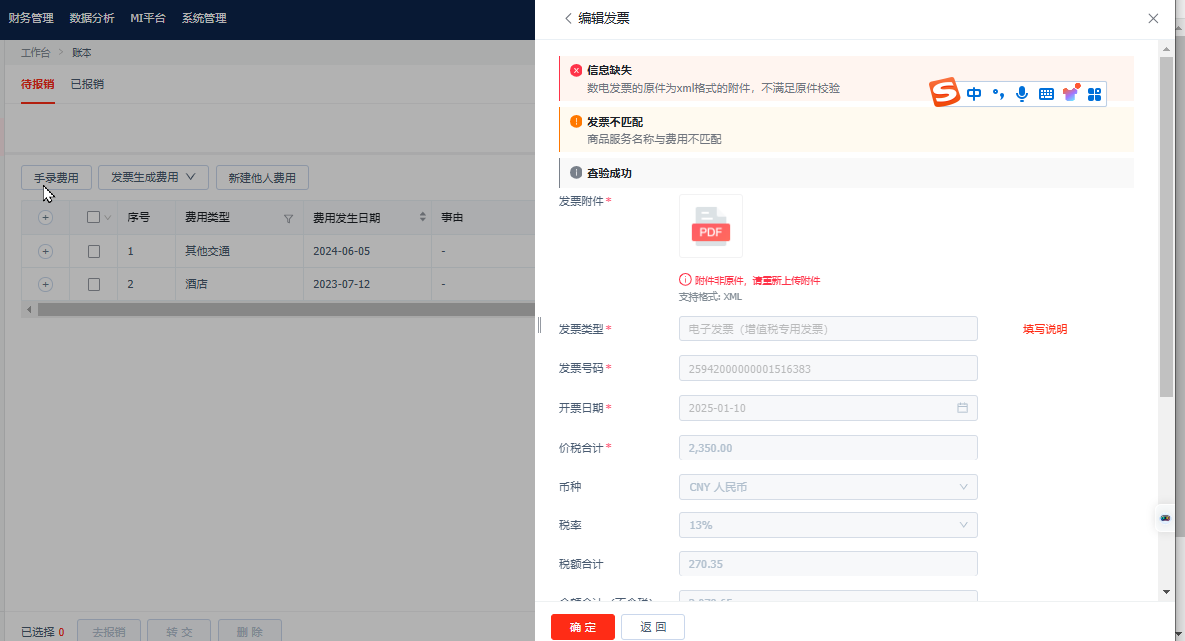Image resolution: width=1185 pixels, height=641 pixels.
Task: Click the back arrow beside 编辑发票
Action: pos(568,18)
